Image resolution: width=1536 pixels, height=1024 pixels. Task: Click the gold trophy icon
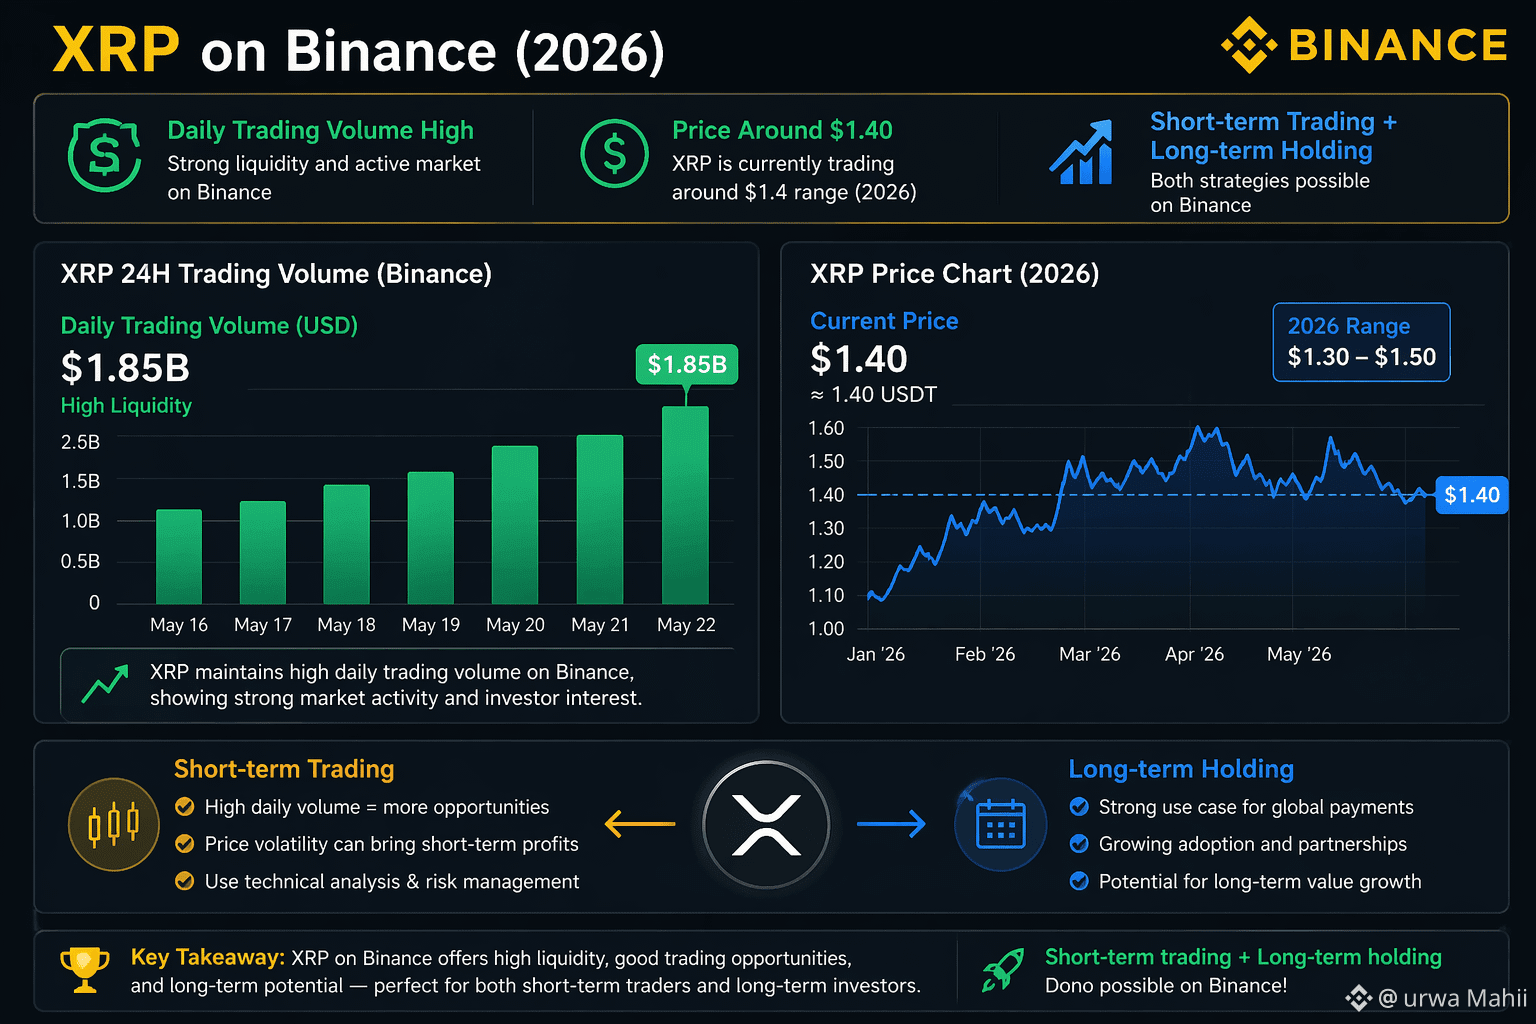pos(85,970)
